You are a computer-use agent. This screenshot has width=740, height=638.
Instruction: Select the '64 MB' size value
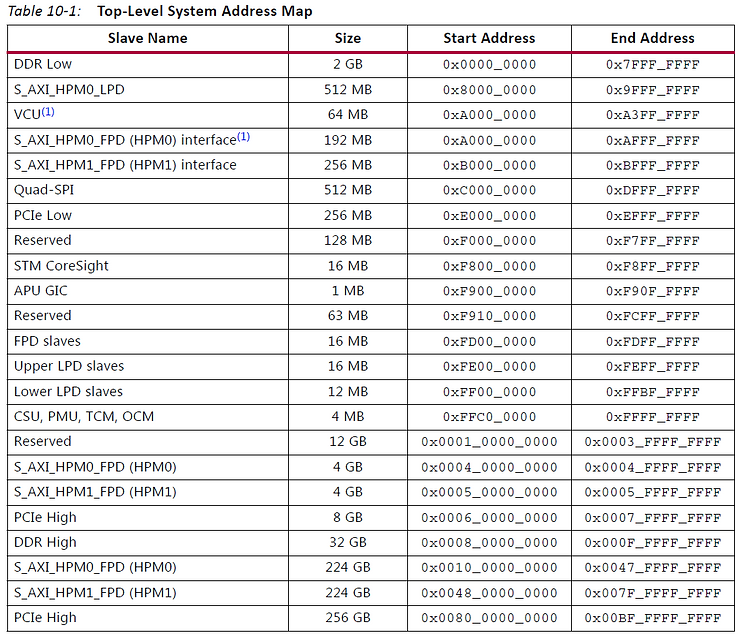(348, 115)
